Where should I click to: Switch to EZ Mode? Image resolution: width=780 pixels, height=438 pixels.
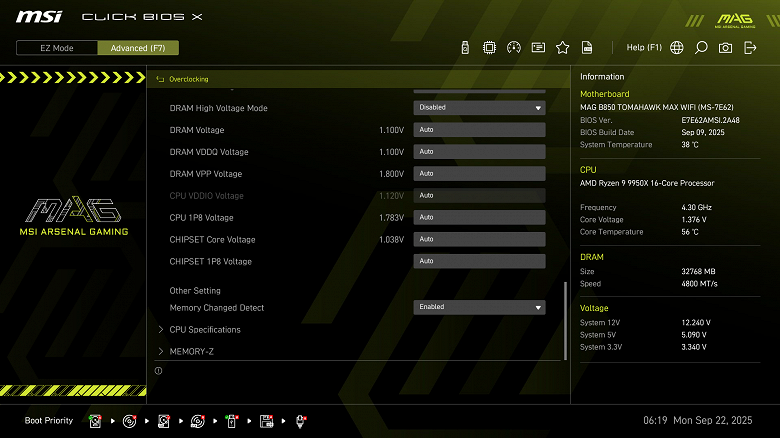[x=57, y=48]
